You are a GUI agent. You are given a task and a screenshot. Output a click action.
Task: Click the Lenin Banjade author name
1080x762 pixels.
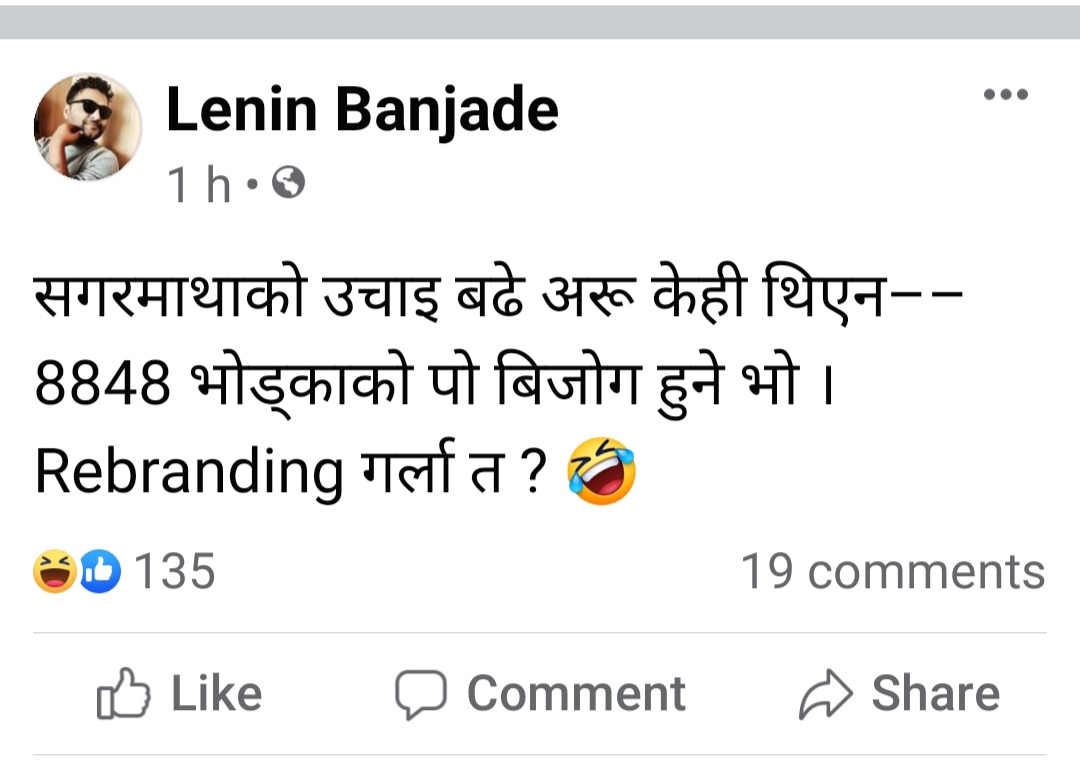coord(361,109)
